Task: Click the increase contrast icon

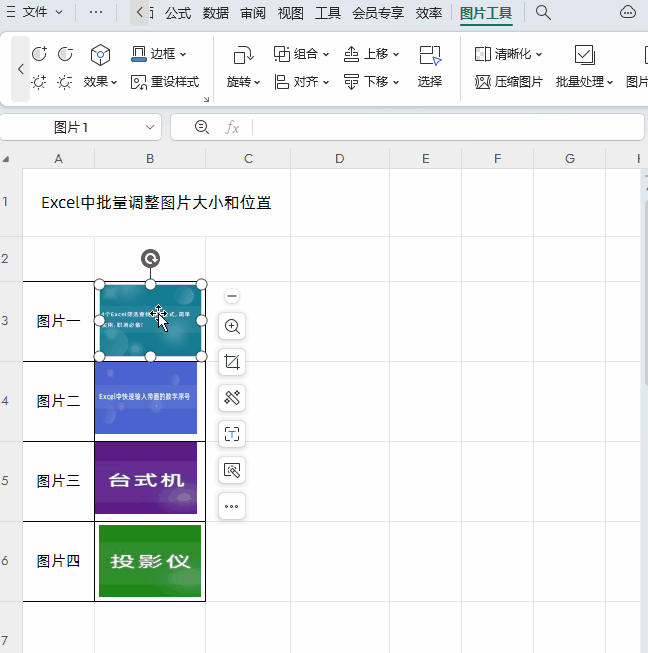Action: tap(40, 54)
